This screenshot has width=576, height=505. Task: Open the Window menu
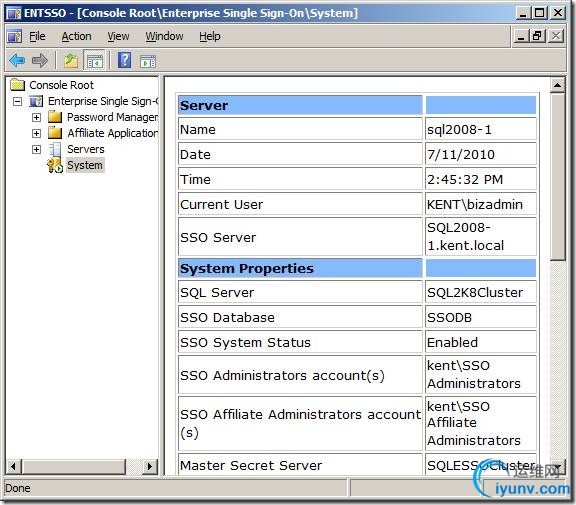click(x=164, y=36)
